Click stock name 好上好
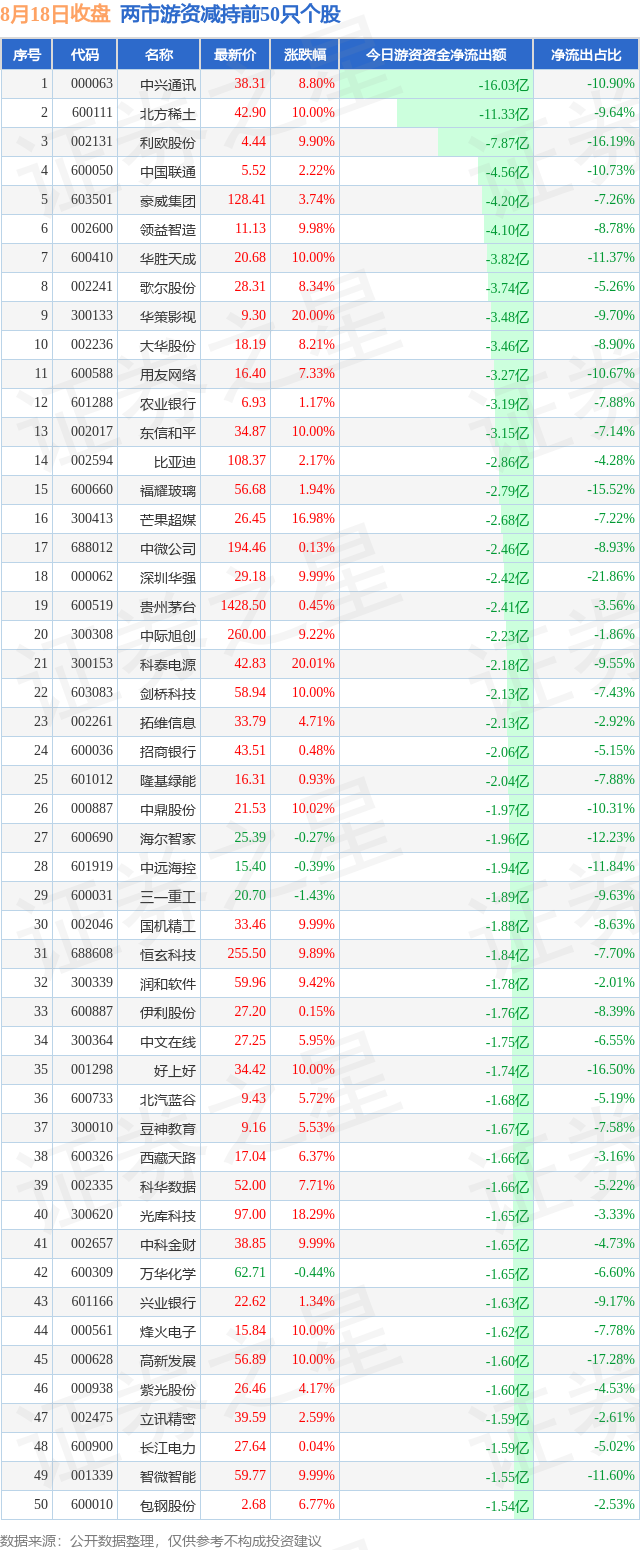This screenshot has height=1550, width=640. pyautogui.click(x=175, y=1071)
